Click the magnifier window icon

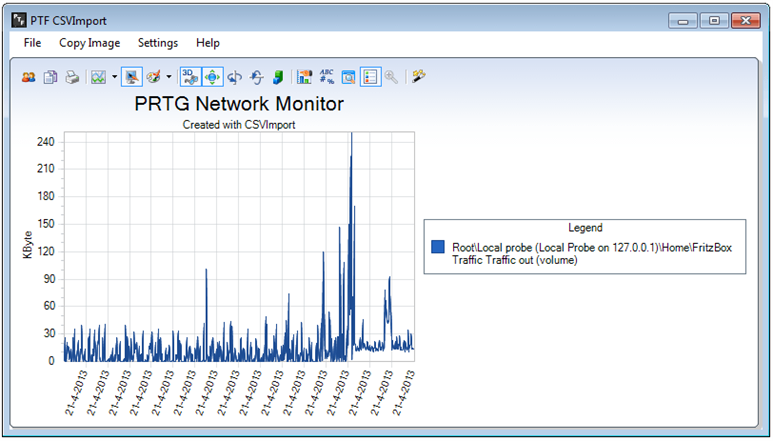tap(349, 77)
